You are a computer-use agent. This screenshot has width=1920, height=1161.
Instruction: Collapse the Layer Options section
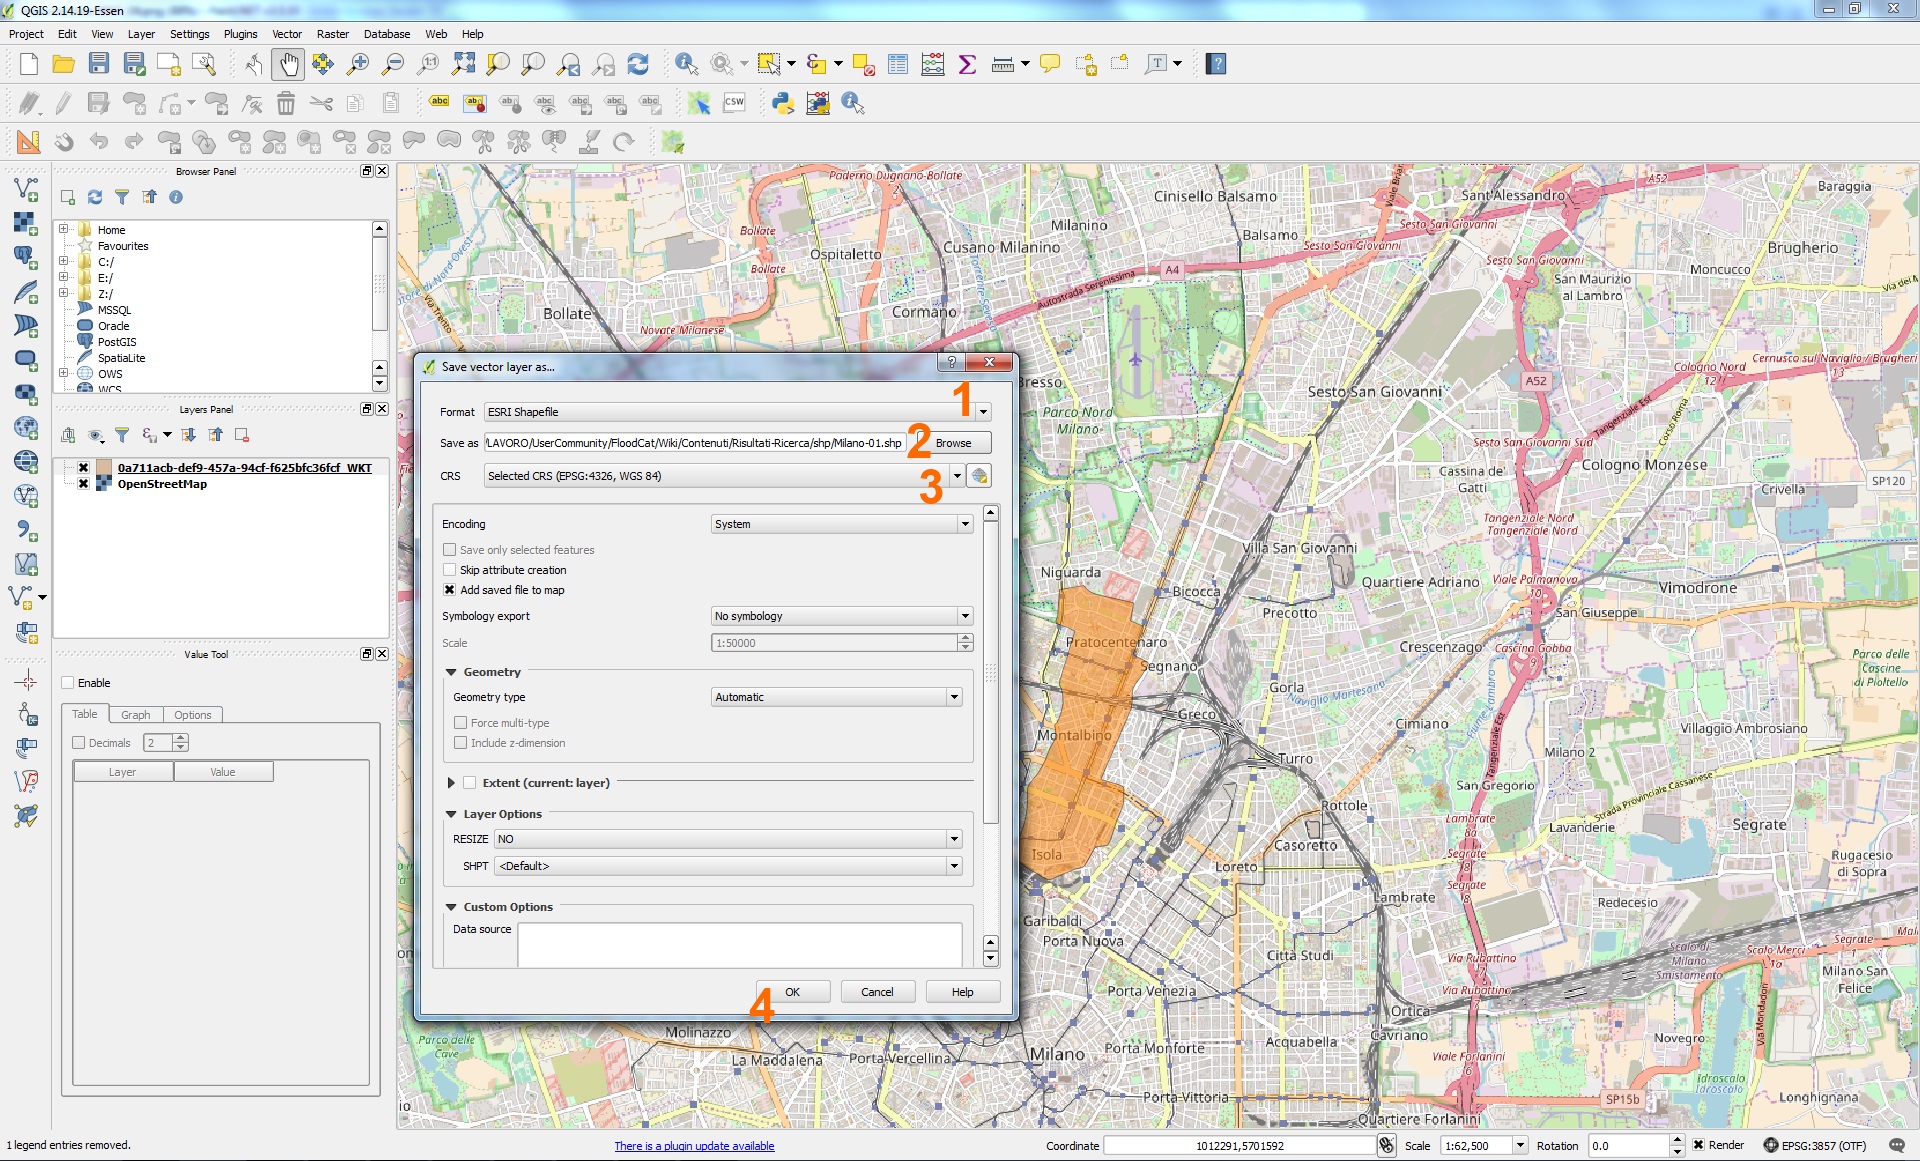click(451, 814)
